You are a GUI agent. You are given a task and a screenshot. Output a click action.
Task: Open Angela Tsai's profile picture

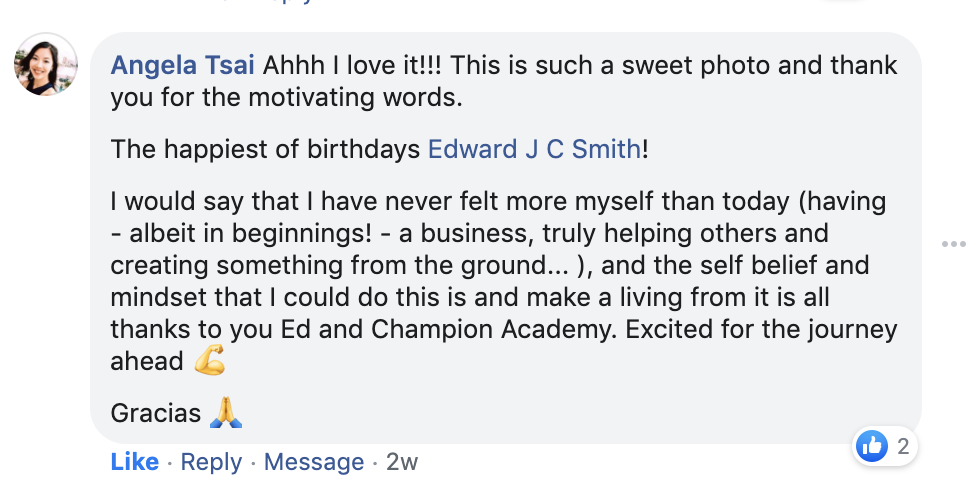(46, 66)
